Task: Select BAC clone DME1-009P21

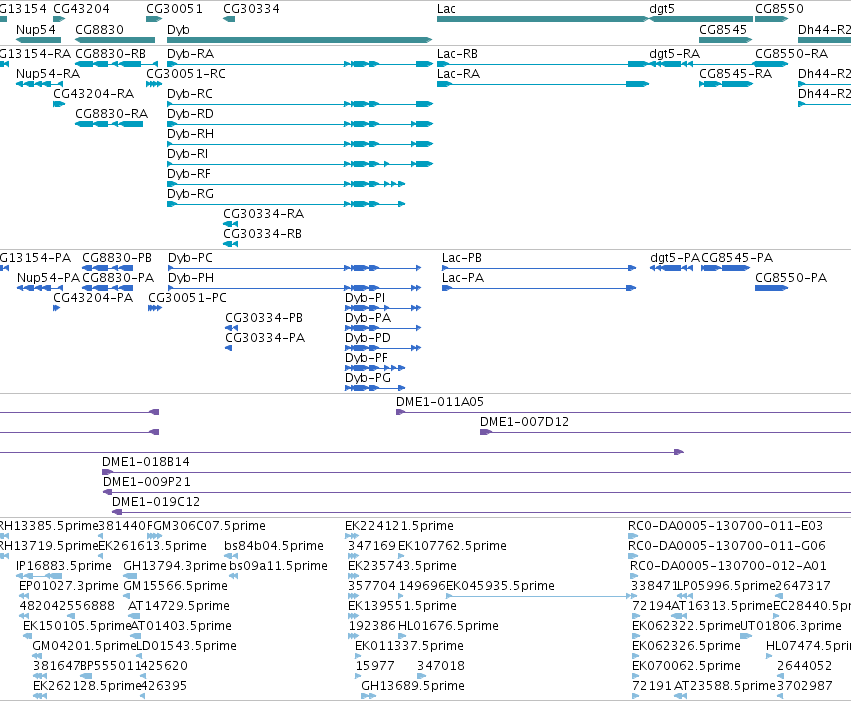Action: pos(147,483)
